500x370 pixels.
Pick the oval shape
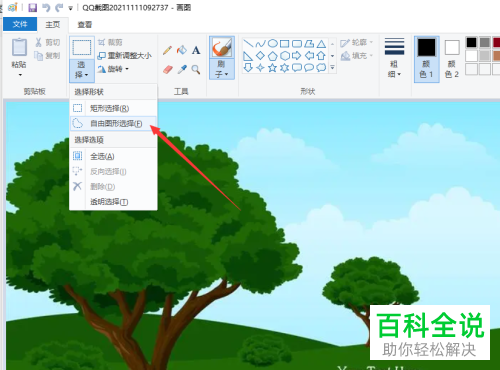tap(273, 44)
